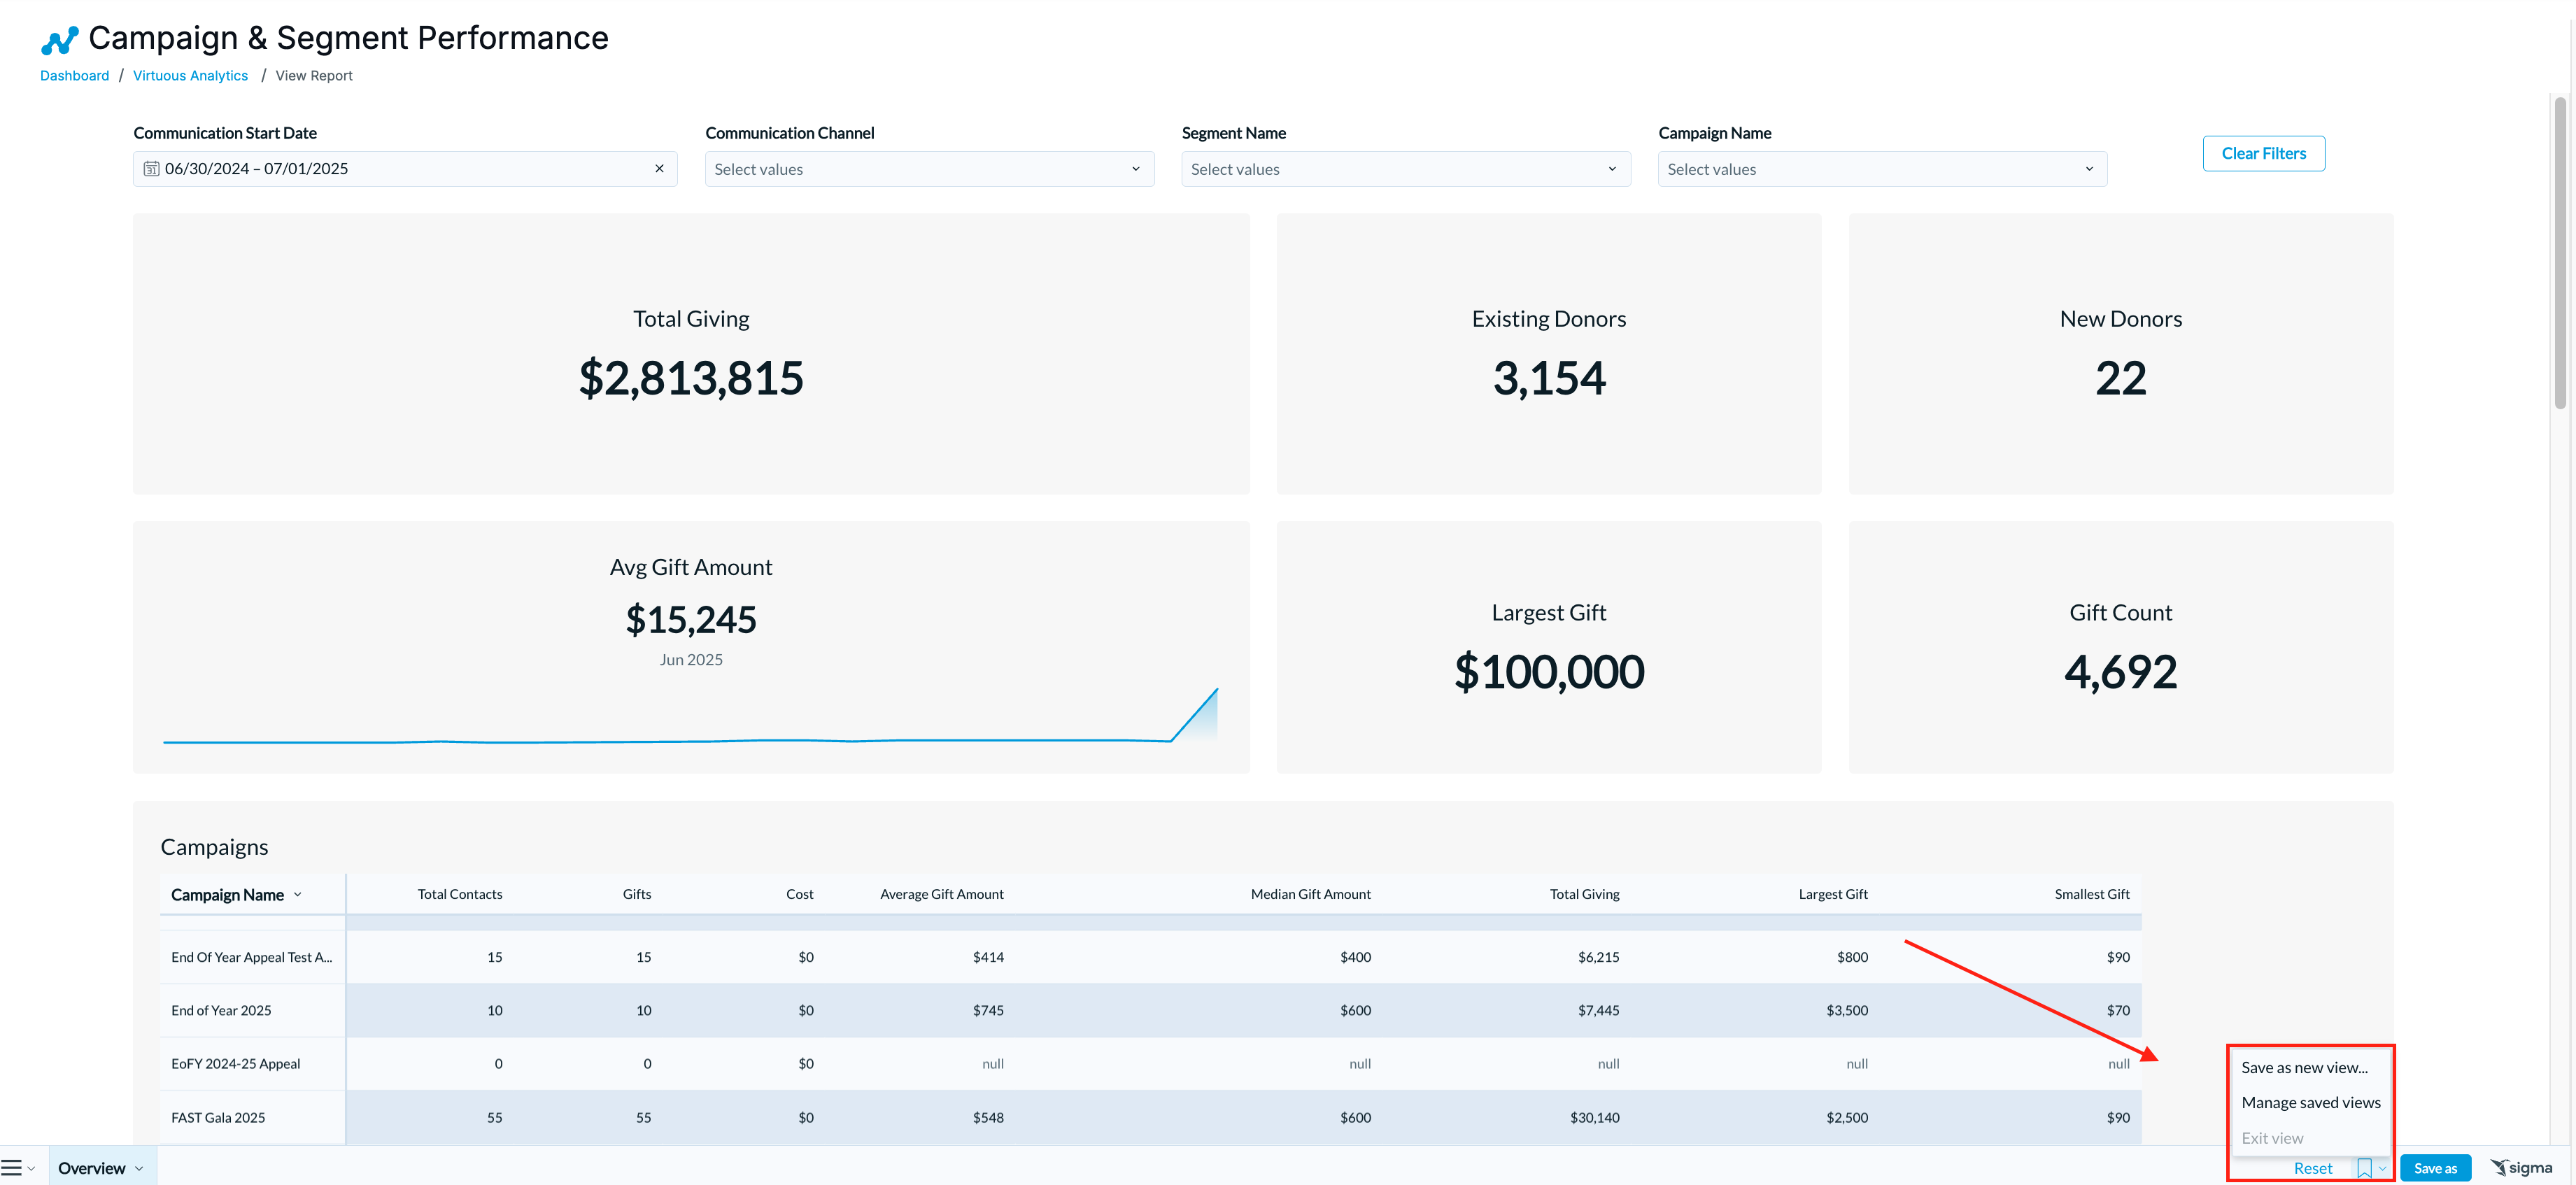Choose 'Save as new view...' from the menu

click(x=2304, y=1067)
